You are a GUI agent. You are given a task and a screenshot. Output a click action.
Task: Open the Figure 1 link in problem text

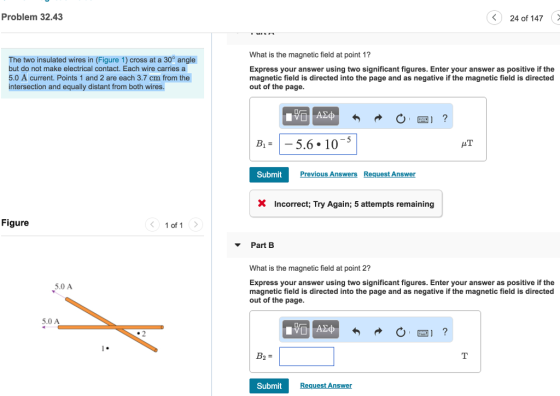tap(111, 60)
